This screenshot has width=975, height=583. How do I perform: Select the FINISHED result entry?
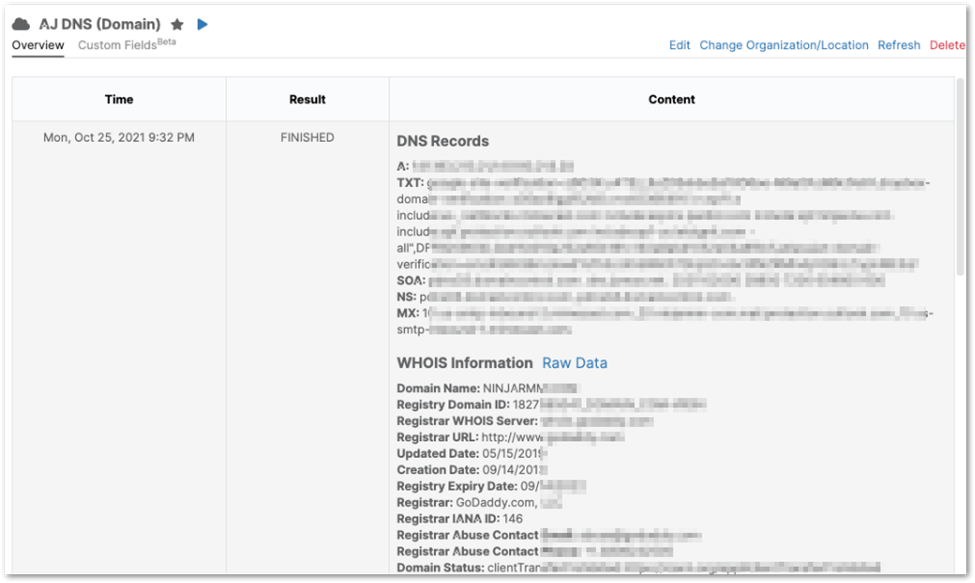(306, 137)
